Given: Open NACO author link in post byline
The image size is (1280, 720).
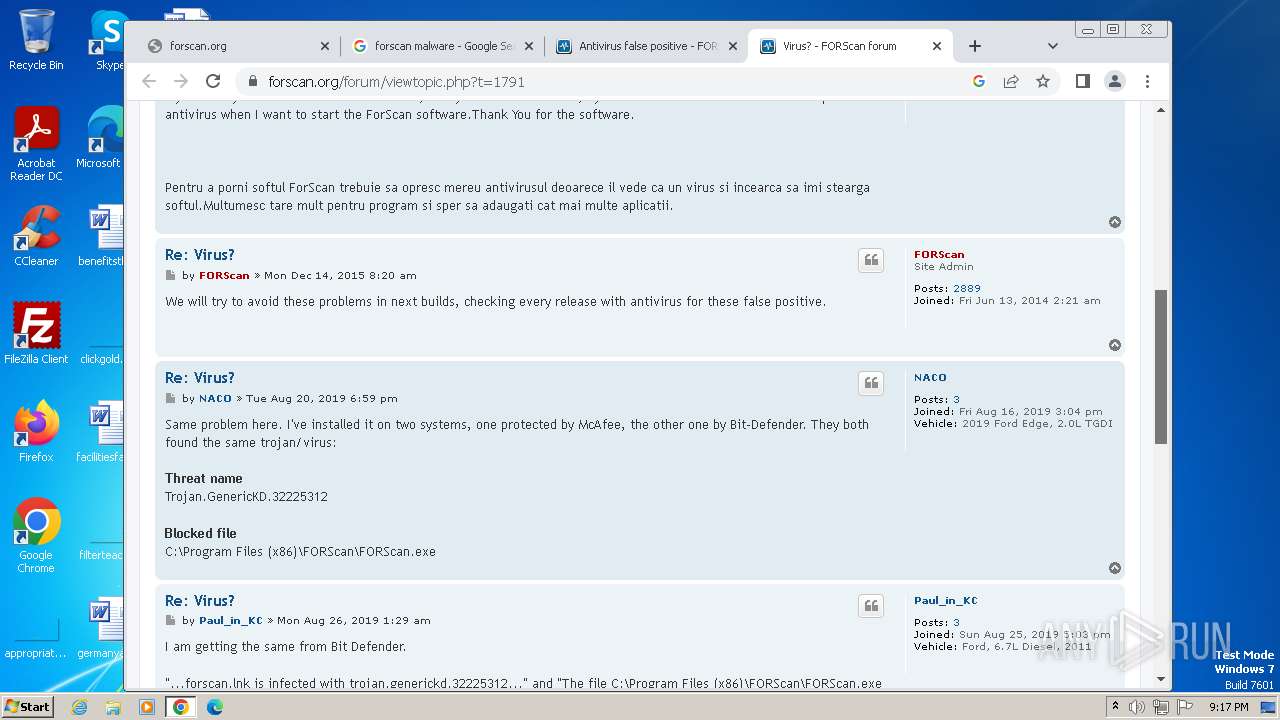Looking at the screenshot, I should pyautogui.click(x=215, y=399).
